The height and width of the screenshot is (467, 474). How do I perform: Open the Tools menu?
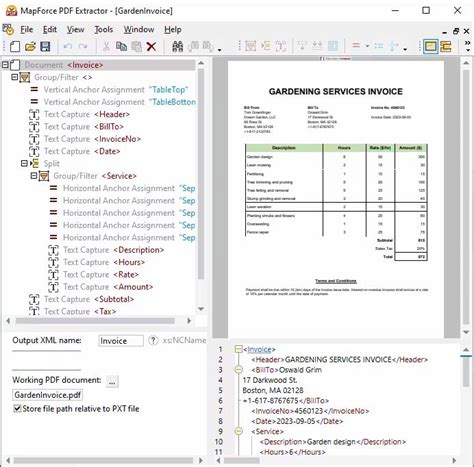(104, 30)
